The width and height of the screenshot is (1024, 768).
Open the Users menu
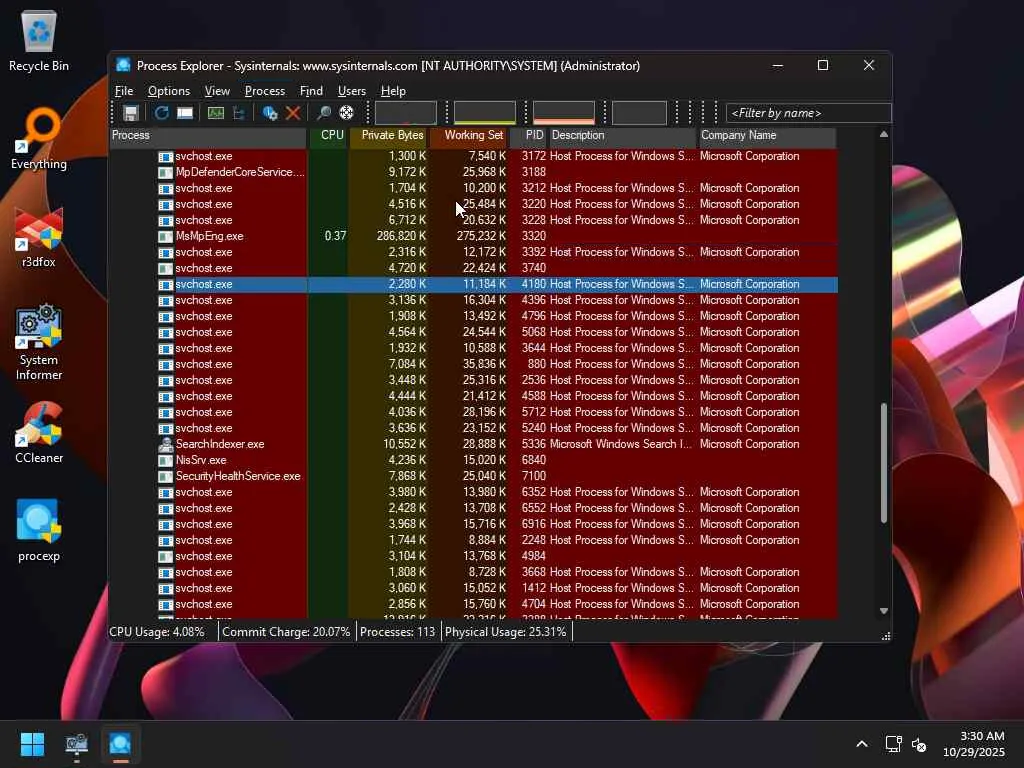pyautogui.click(x=351, y=91)
